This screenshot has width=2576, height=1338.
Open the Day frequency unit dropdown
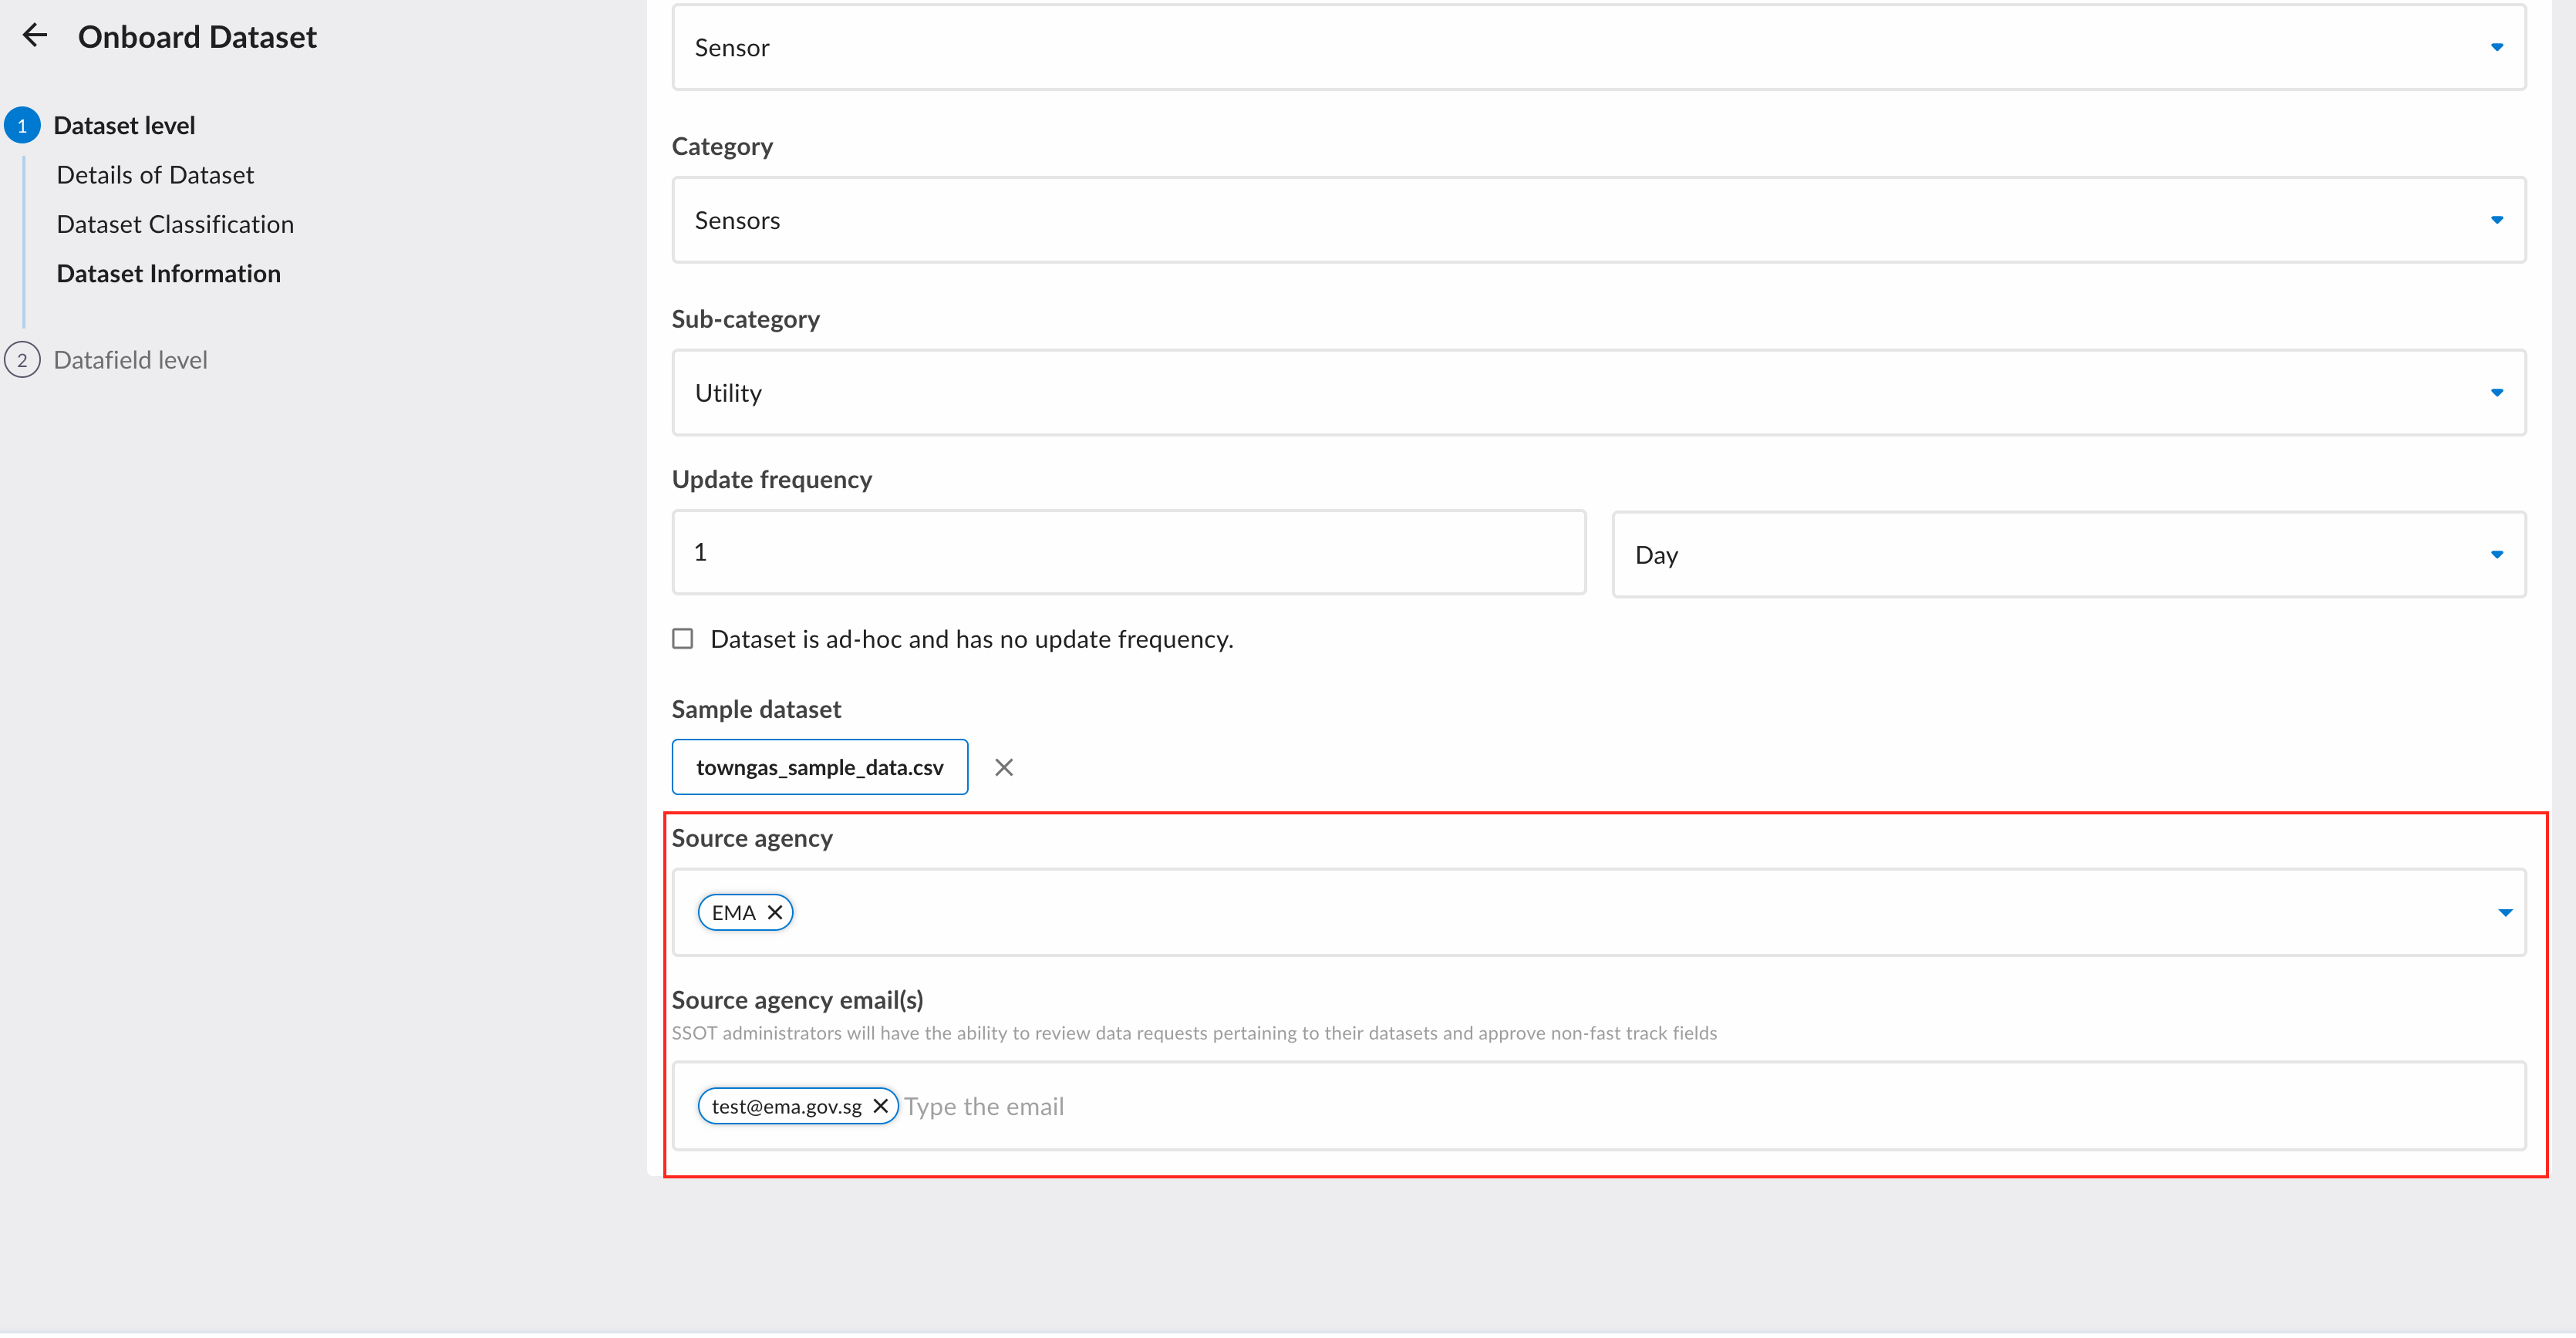click(2069, 555)
